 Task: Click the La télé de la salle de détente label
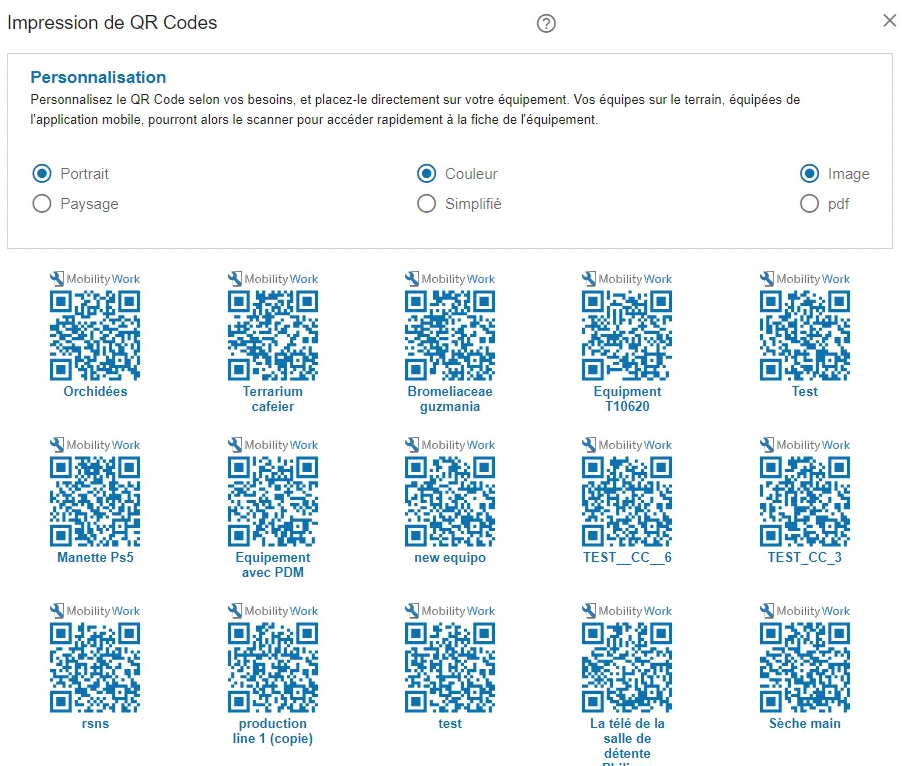(627, 741)
